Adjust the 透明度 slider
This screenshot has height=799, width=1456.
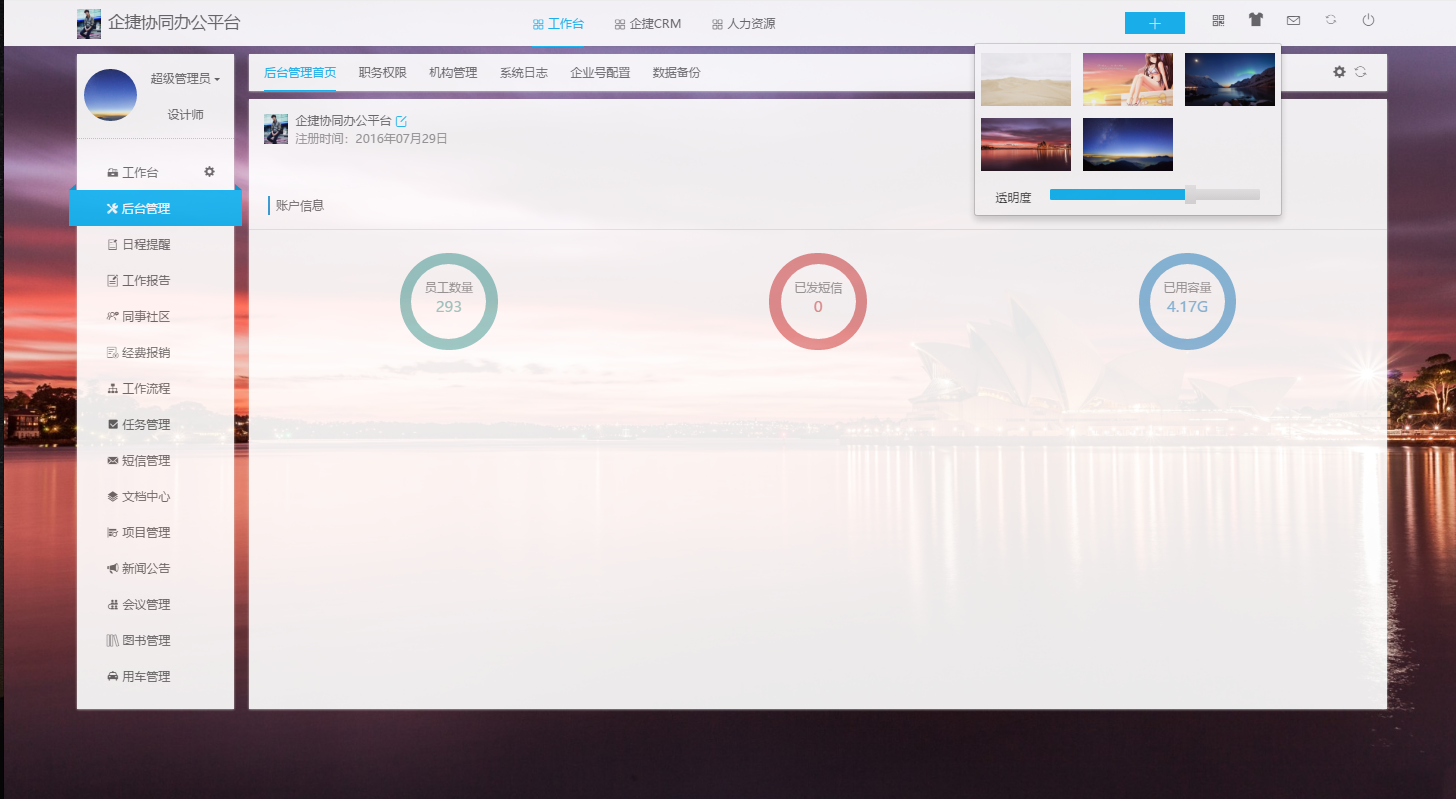(x=1190, y=195)
